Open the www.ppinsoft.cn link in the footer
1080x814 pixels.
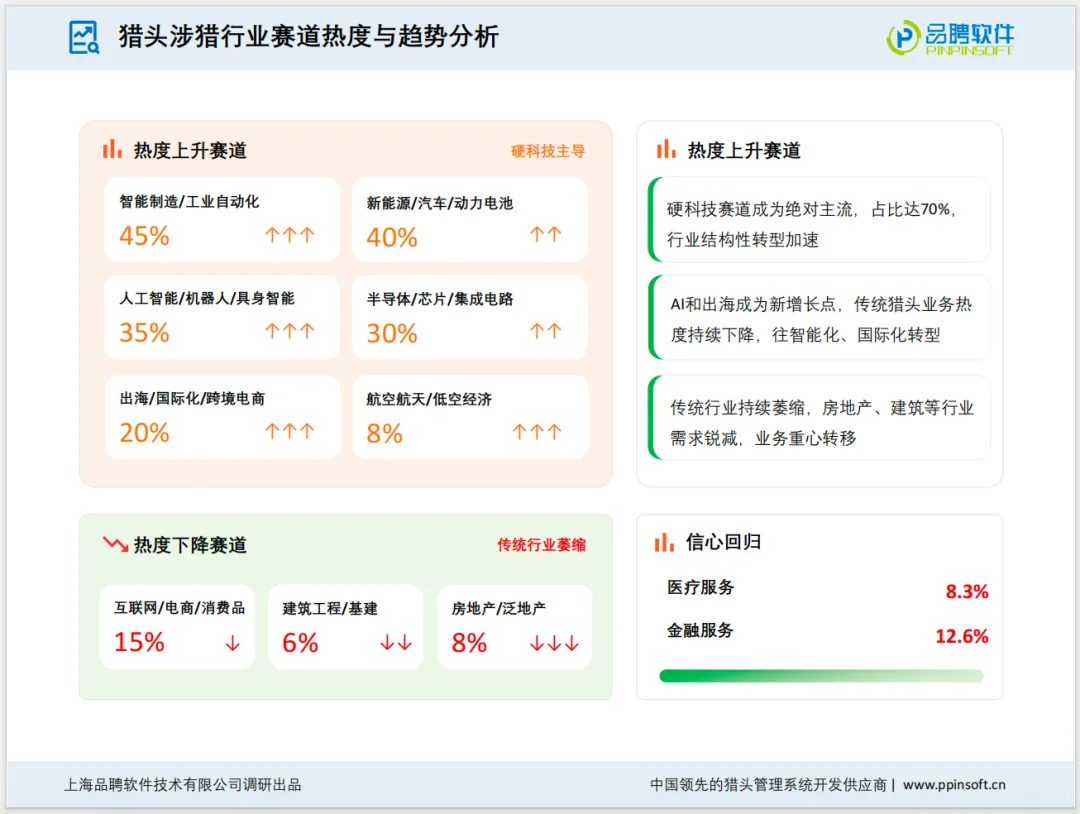[x=954, y=784]
